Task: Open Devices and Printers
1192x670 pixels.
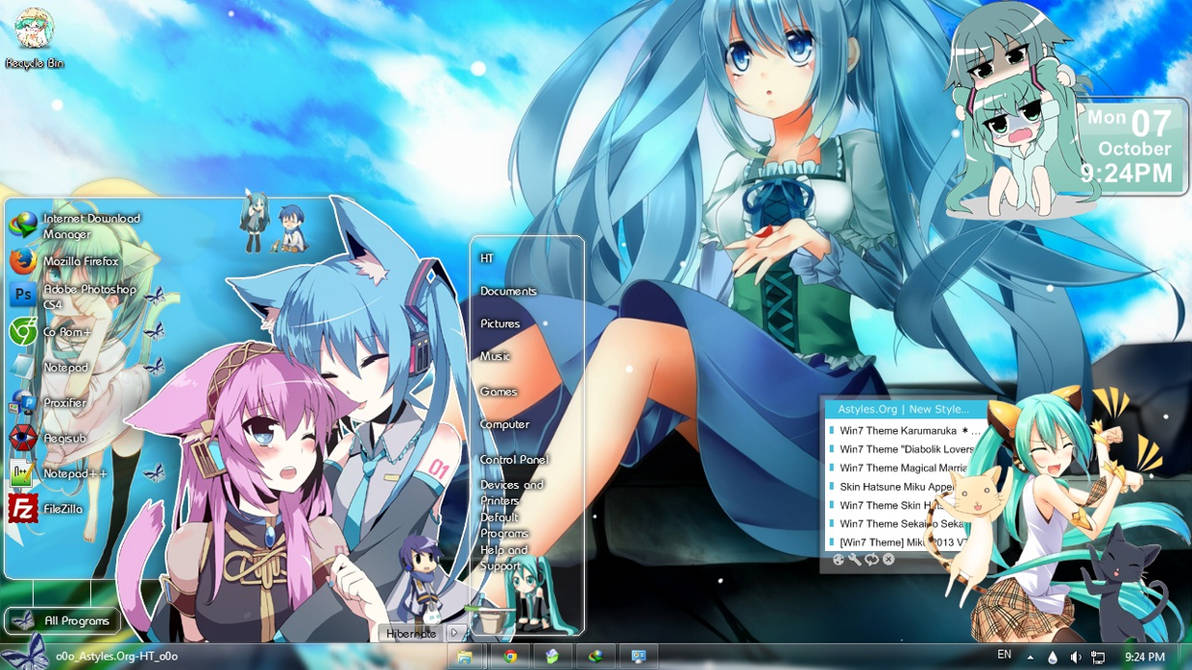Action: pos(512,492)
